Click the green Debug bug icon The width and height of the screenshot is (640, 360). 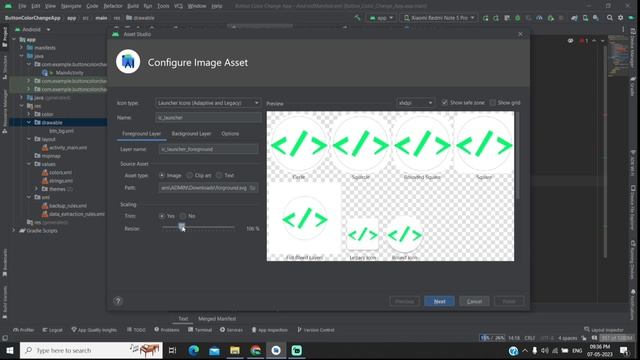[x=518, y=18]
